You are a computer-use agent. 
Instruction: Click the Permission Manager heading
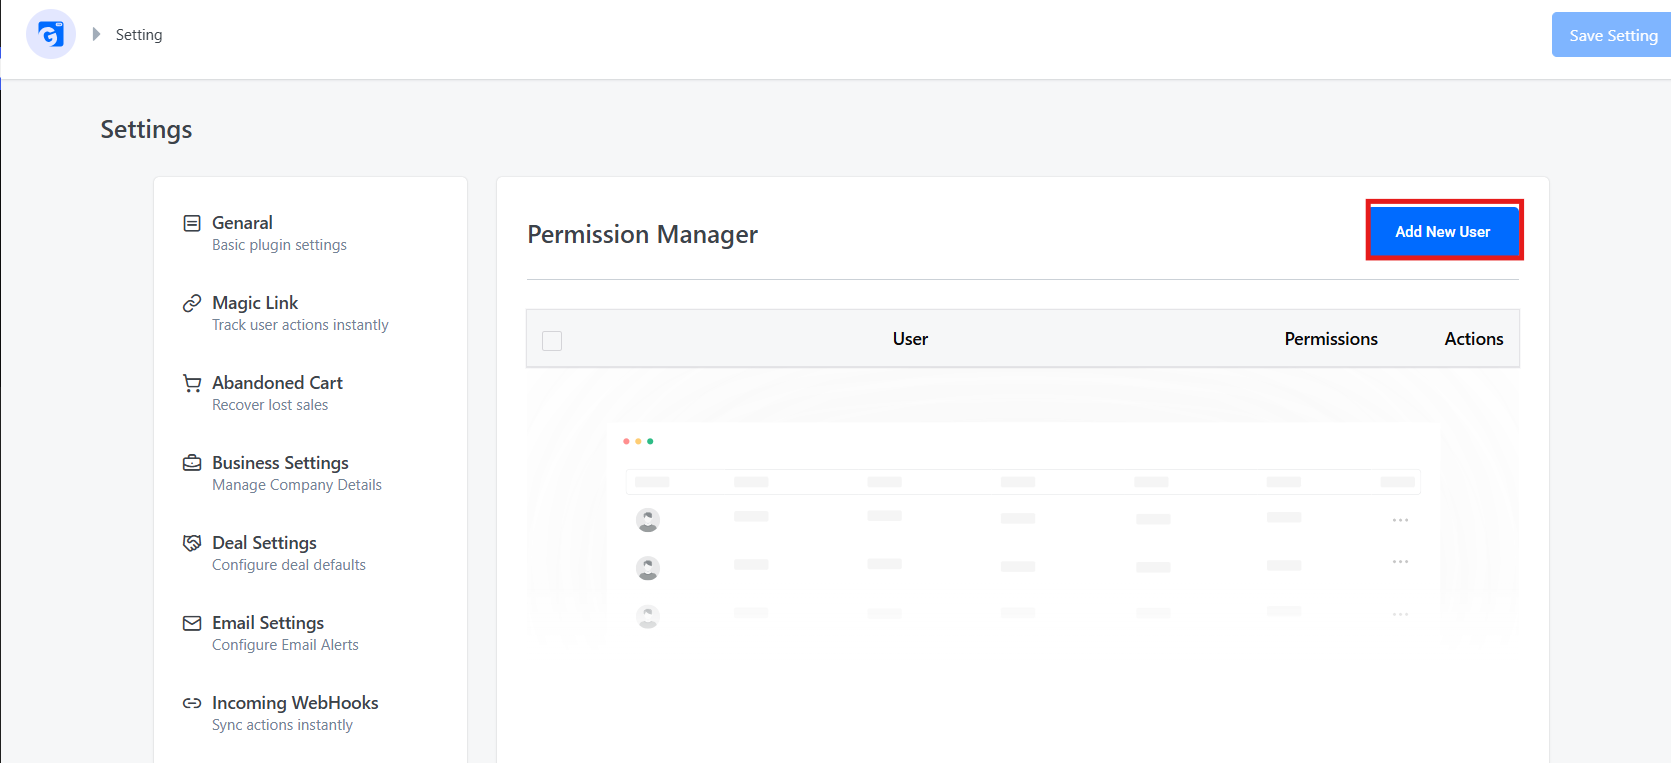(x=643, y=235)
